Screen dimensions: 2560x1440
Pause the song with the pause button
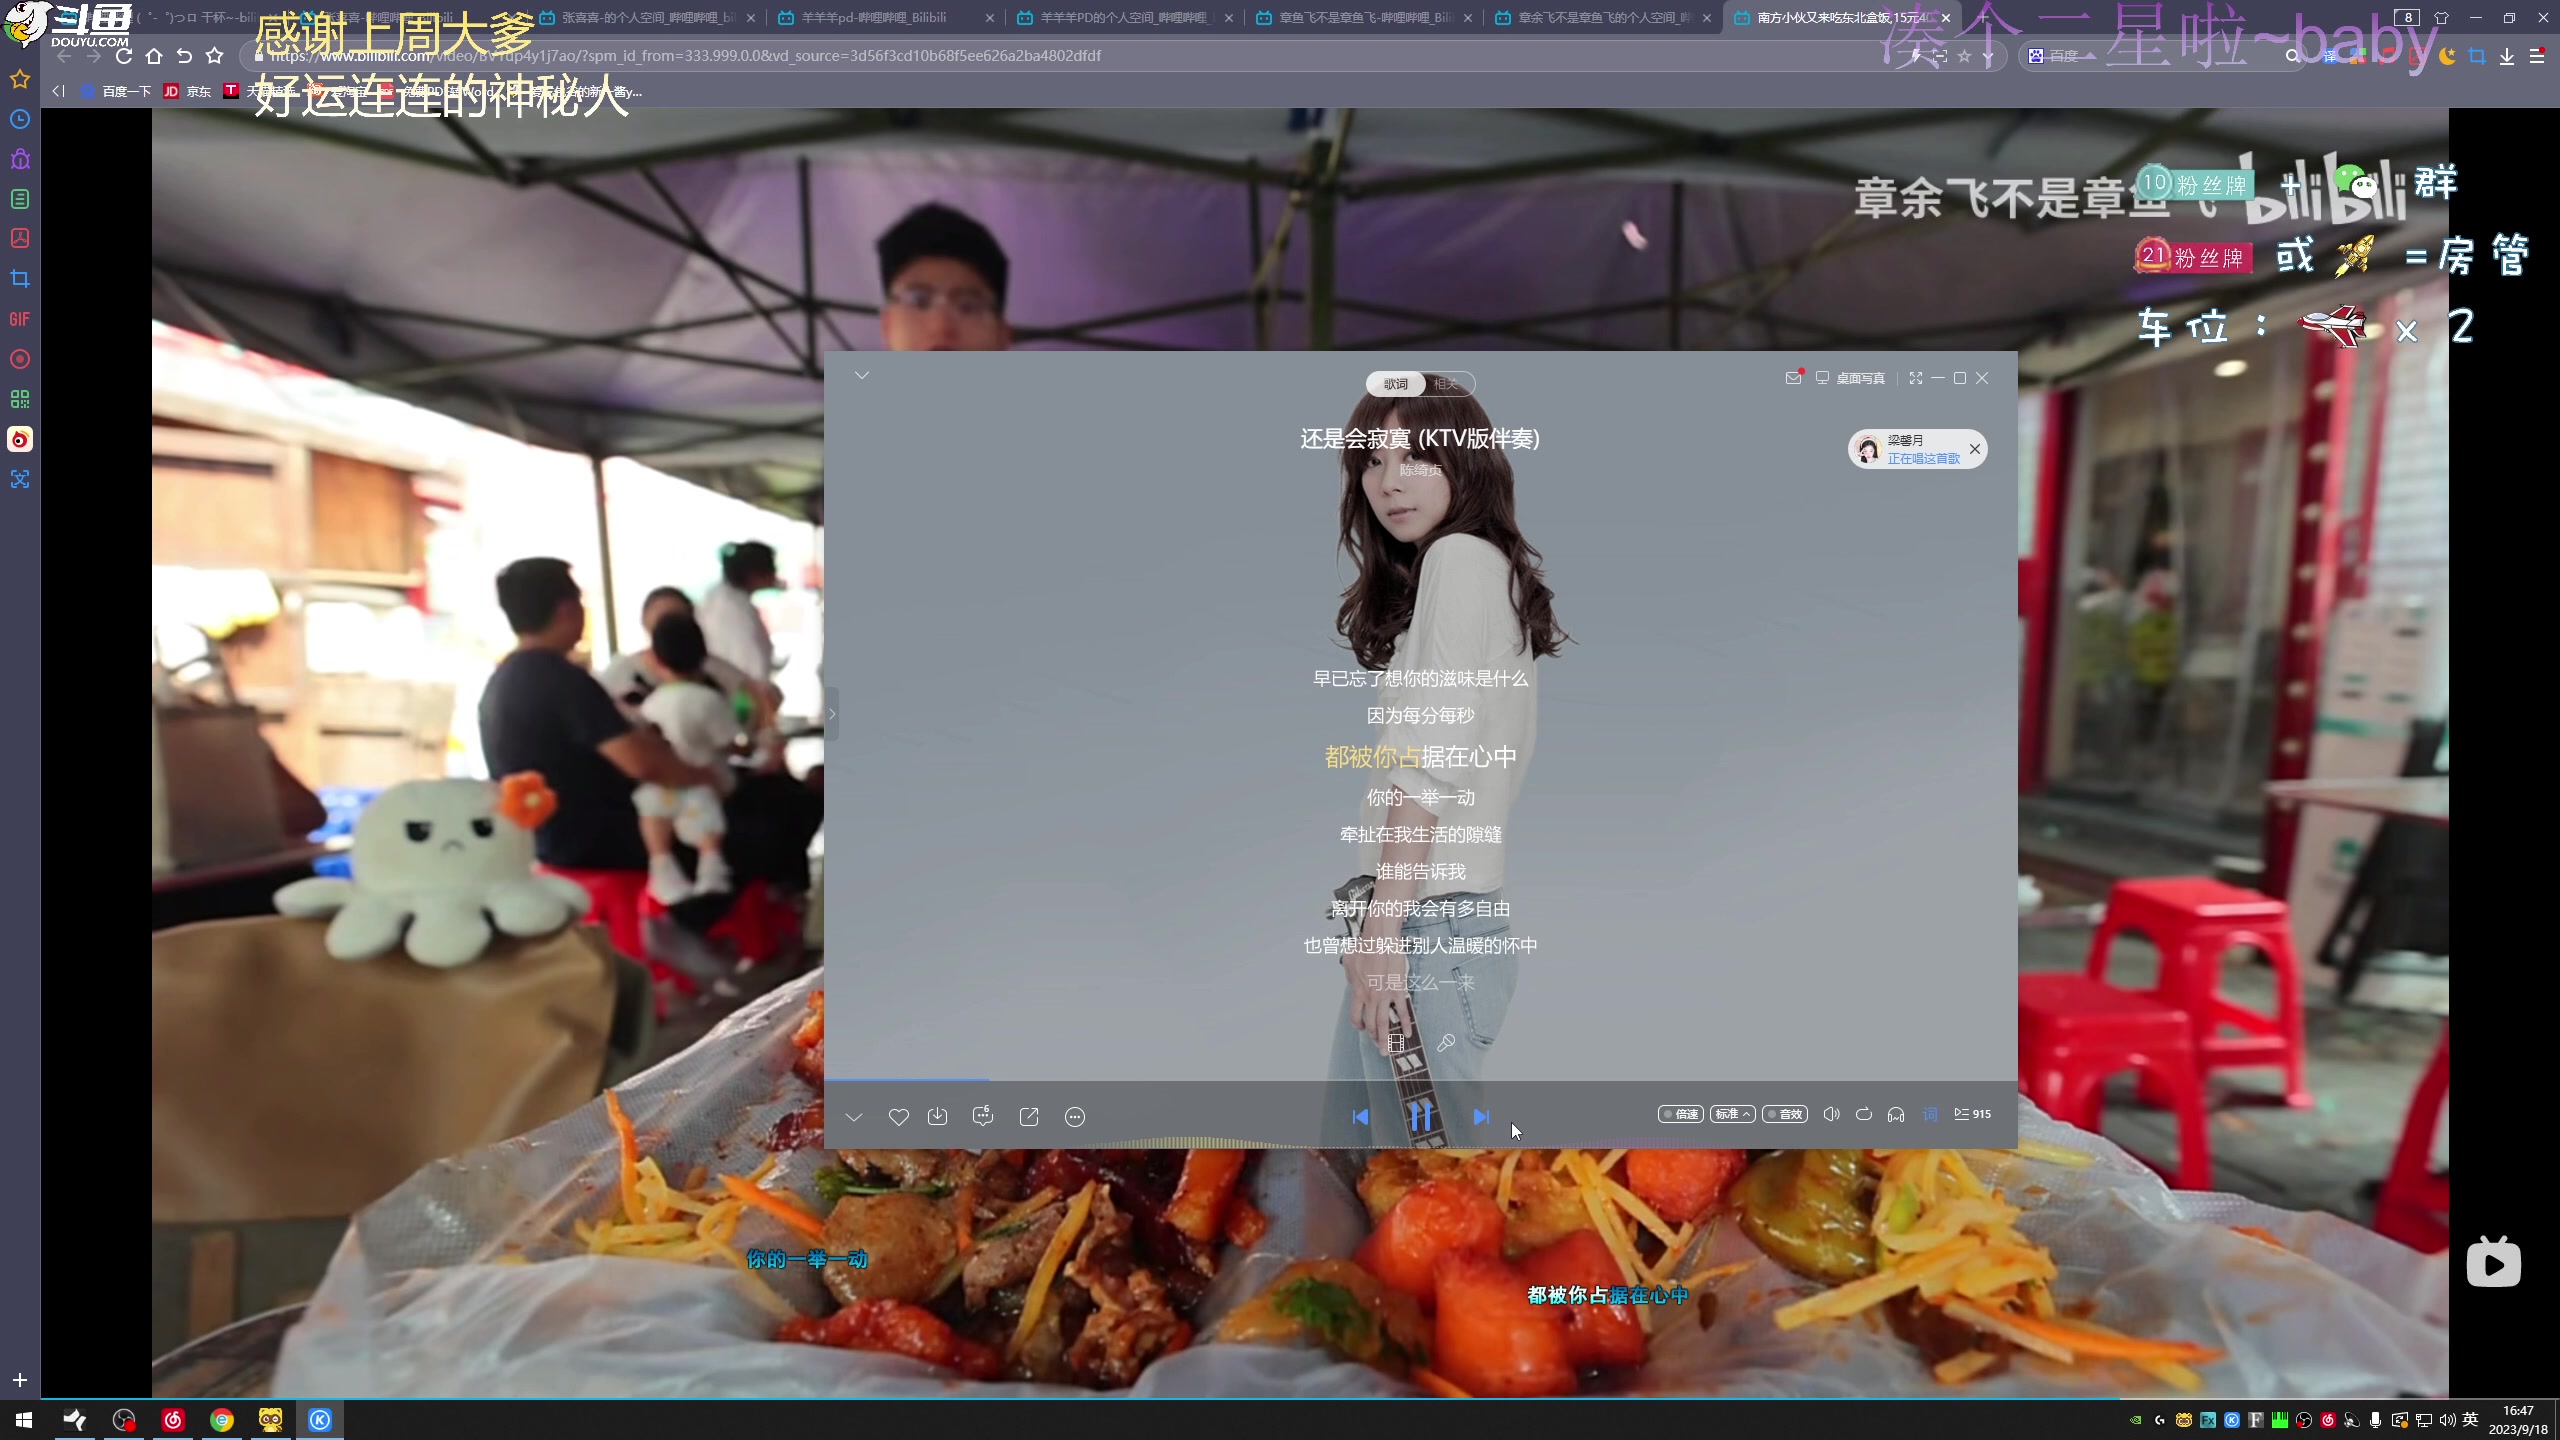point(1420,1116)
